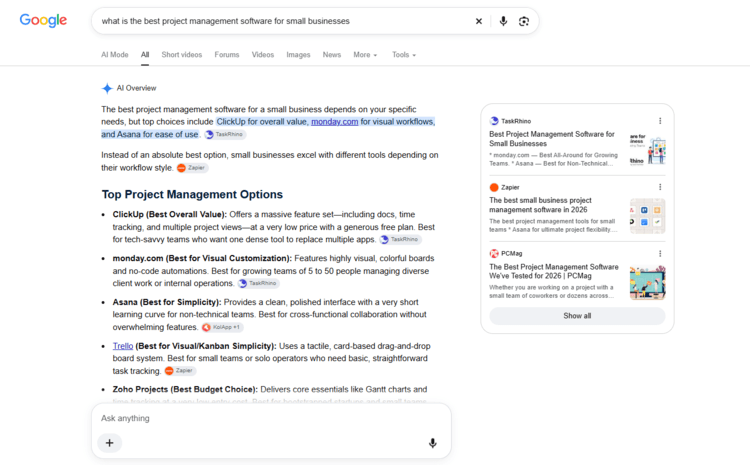Screen dimensions: 750x465
Task: Open the TaskRhino source chip after Asana sentence
Action: (225, 134)
